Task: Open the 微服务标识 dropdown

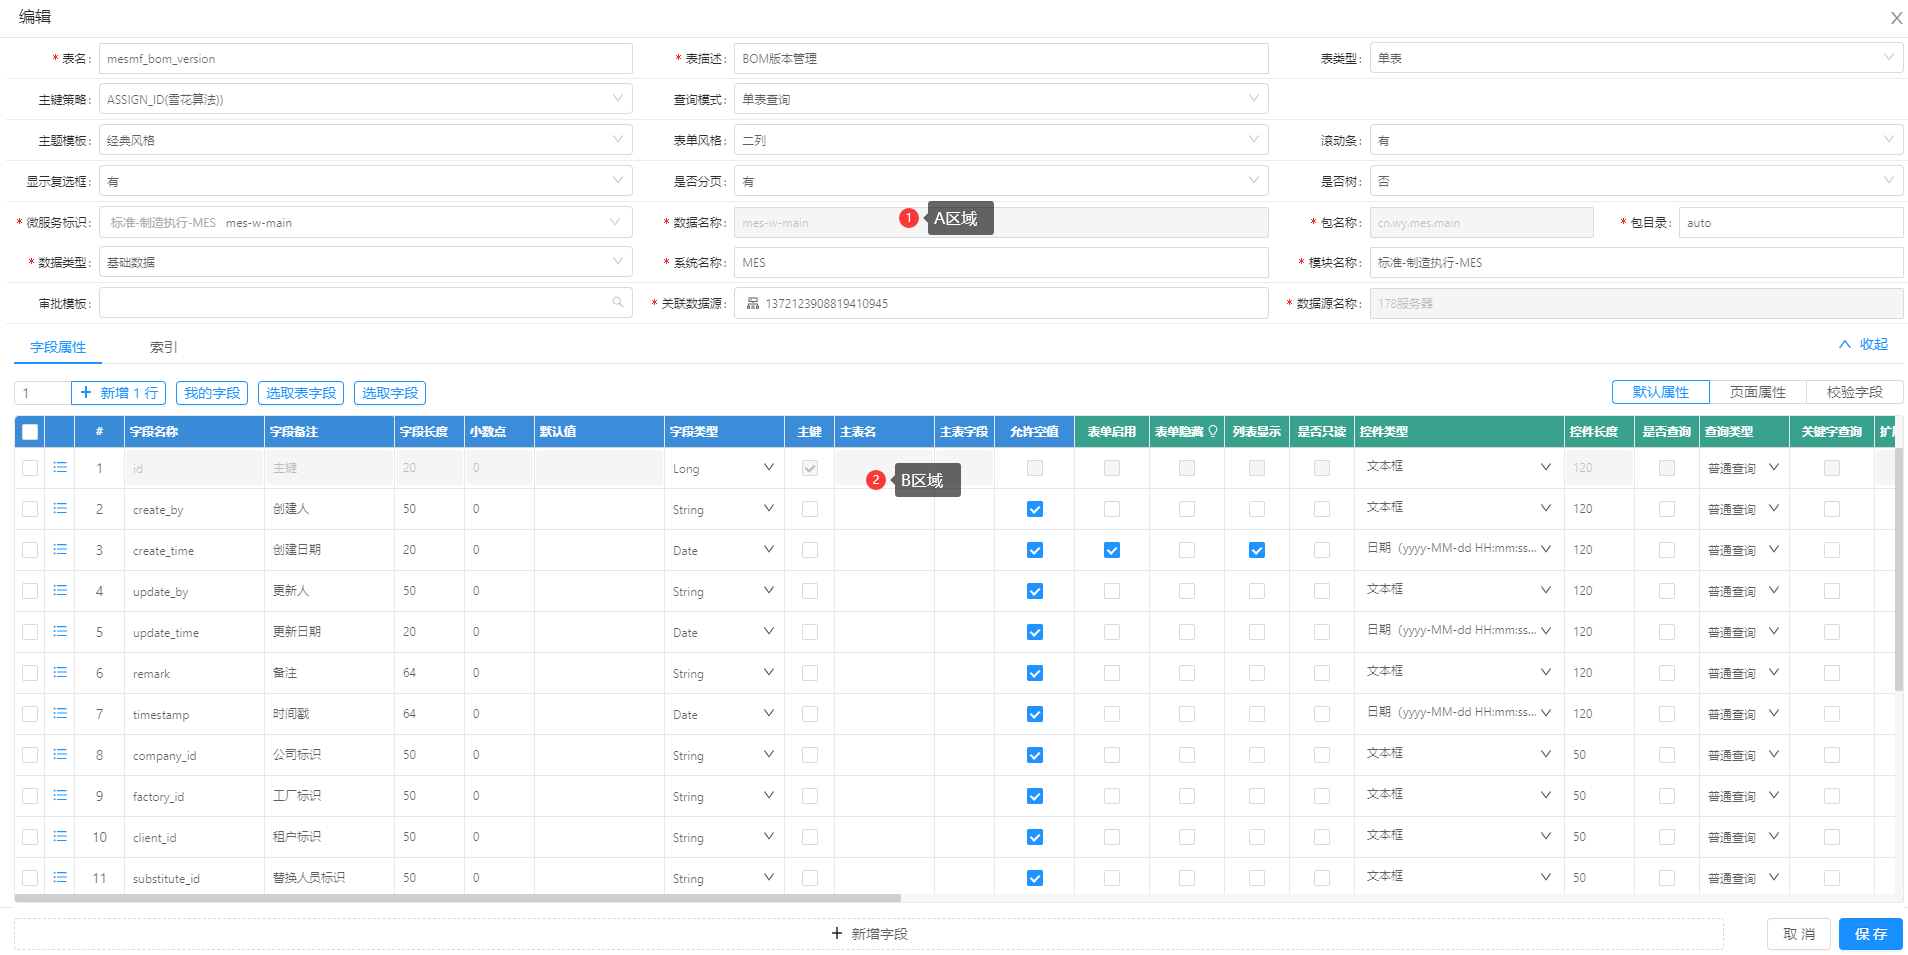Action: tap(366, 222)
